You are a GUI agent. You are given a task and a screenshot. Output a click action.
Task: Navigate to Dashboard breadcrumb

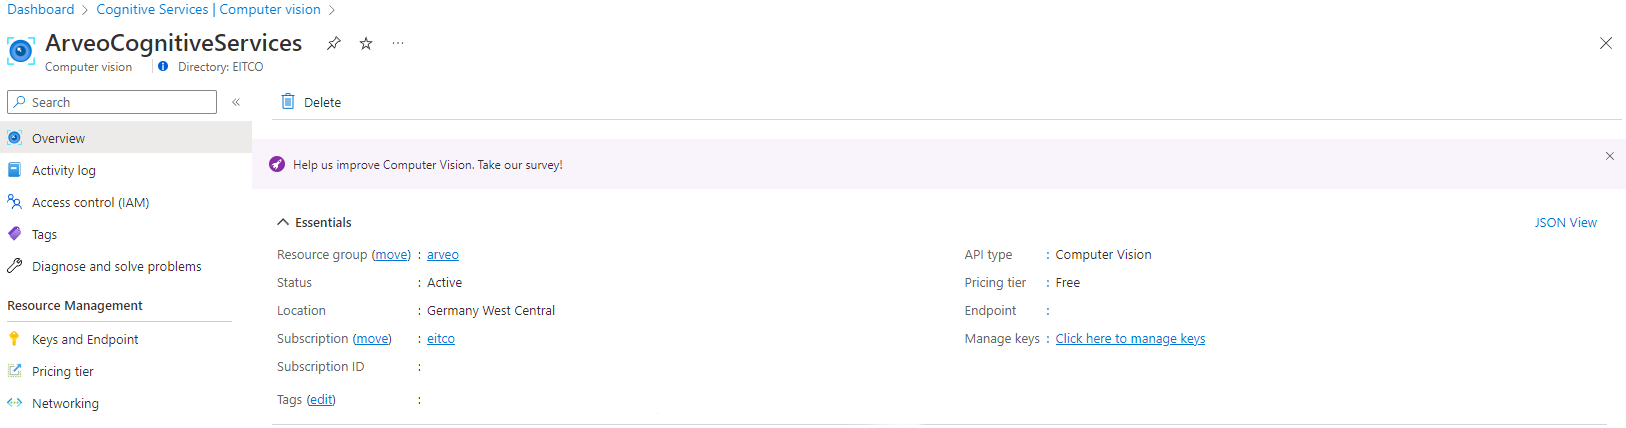pos(41,9)
